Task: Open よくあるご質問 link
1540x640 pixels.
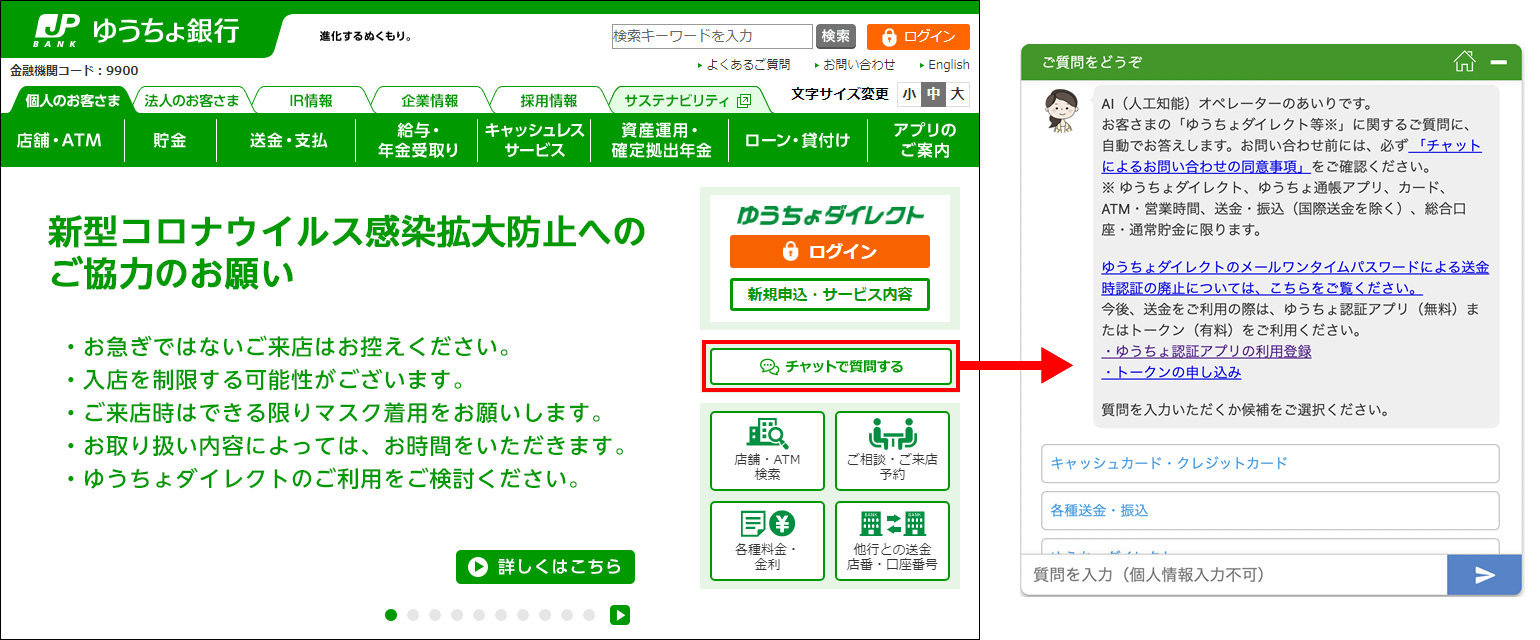Action: pos(748,65)
